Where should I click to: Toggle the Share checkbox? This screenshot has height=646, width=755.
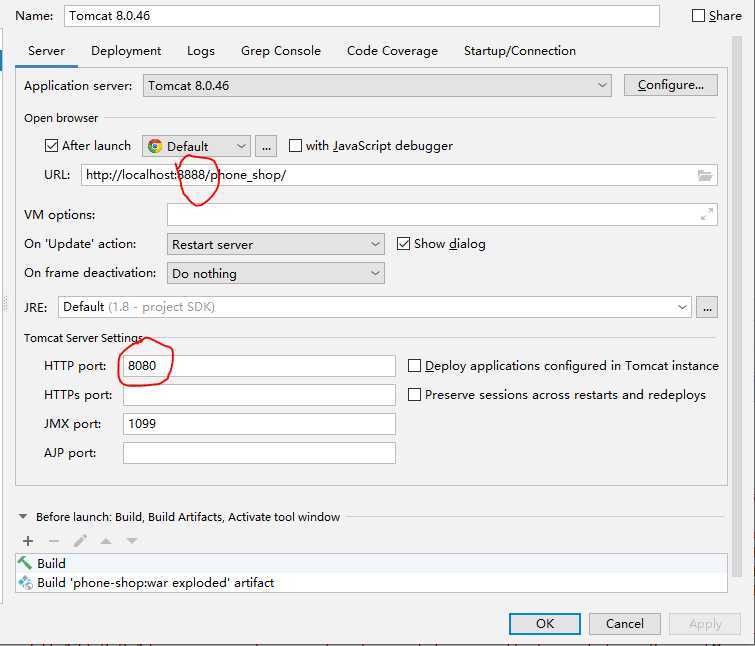click(x=698, y=16)
